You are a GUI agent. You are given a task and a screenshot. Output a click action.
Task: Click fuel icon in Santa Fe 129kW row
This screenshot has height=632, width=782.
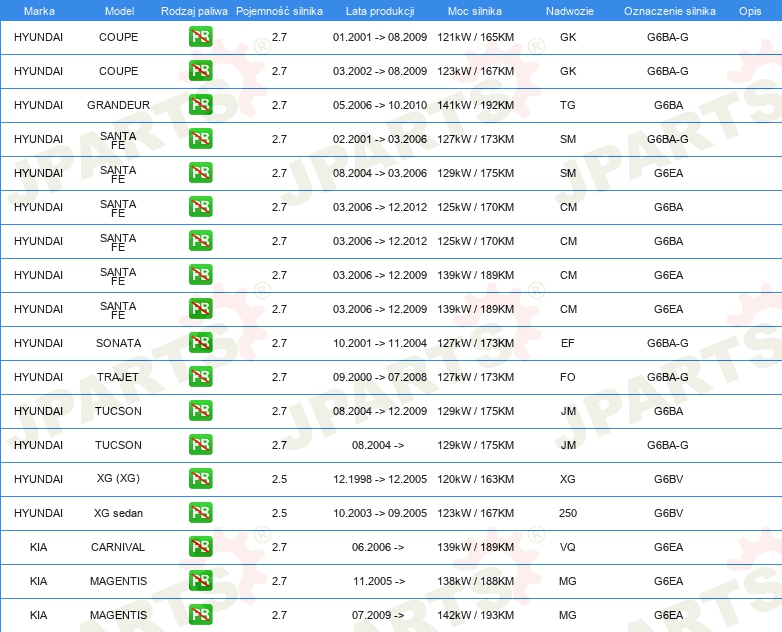200,172
